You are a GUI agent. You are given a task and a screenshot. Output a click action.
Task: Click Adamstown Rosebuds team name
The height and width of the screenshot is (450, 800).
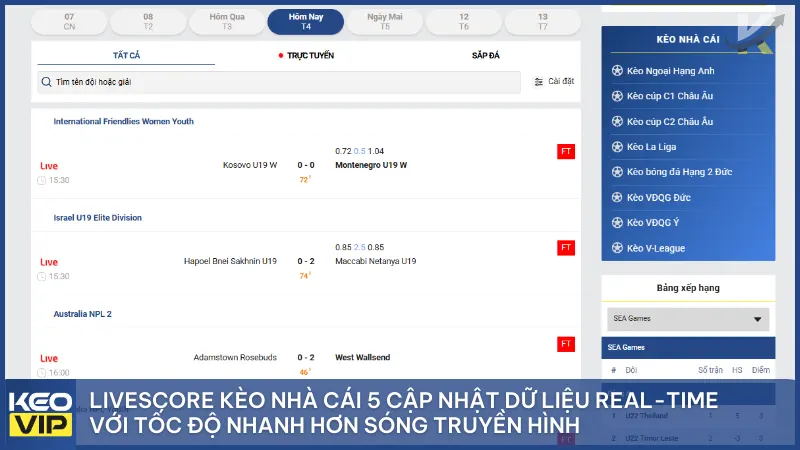[x=235, y=358]
